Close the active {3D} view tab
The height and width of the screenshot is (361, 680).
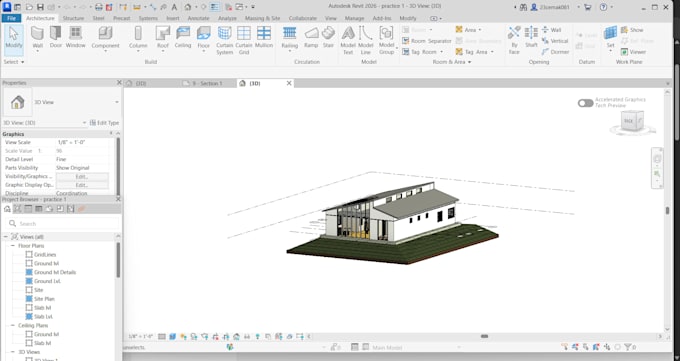coord(289,83)
